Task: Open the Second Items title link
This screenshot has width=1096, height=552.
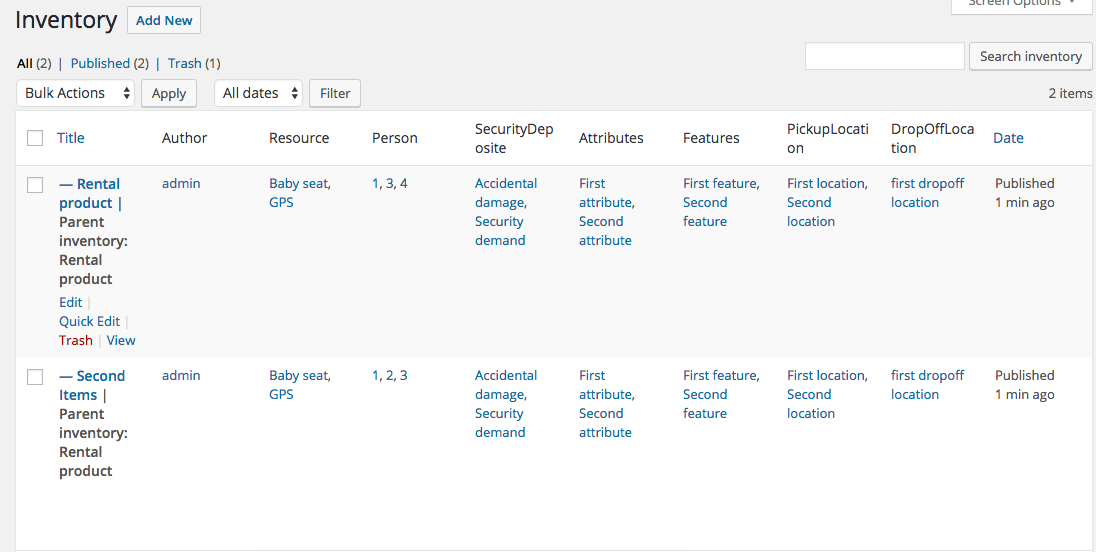Action: pyautogui.click(x=92, y=386)
